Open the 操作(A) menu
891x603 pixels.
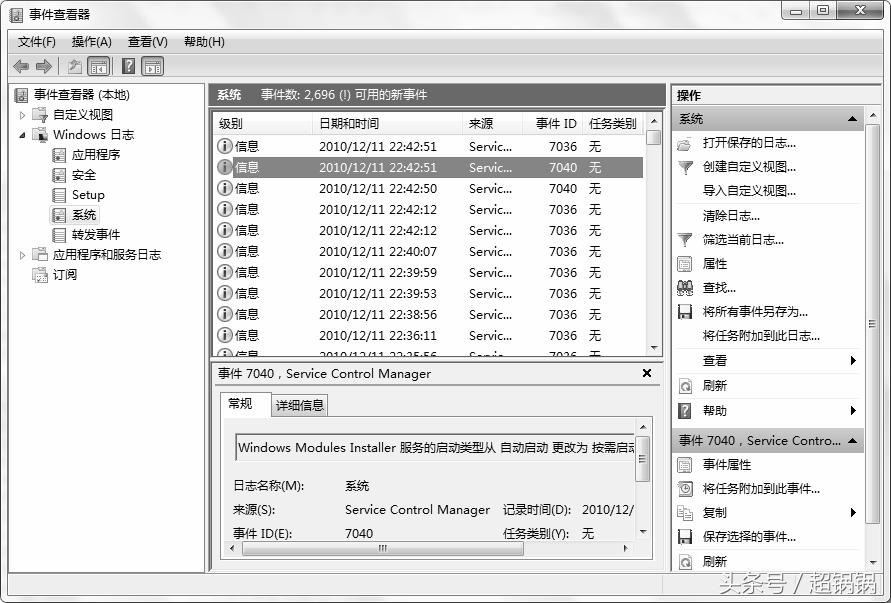[93, 41]
